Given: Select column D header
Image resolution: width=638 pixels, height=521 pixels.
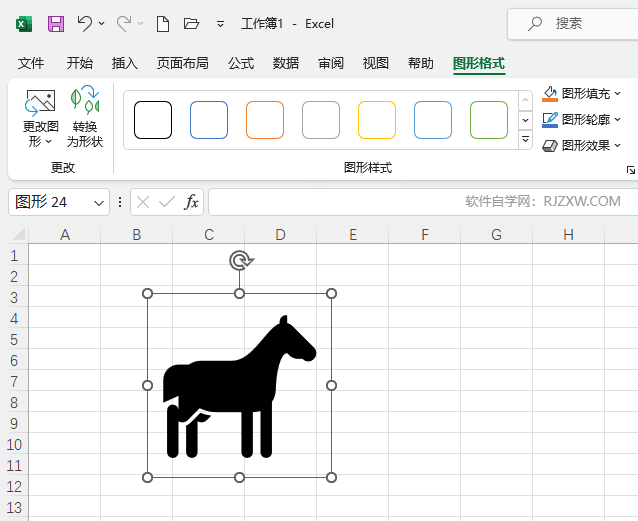Looking at the screenshot, I should tap(281, 235).
